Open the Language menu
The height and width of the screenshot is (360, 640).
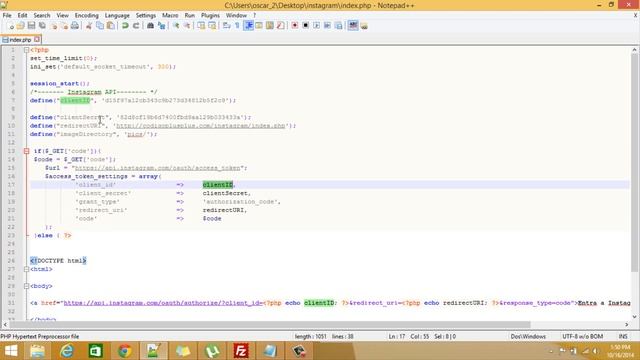click(117, 16)
